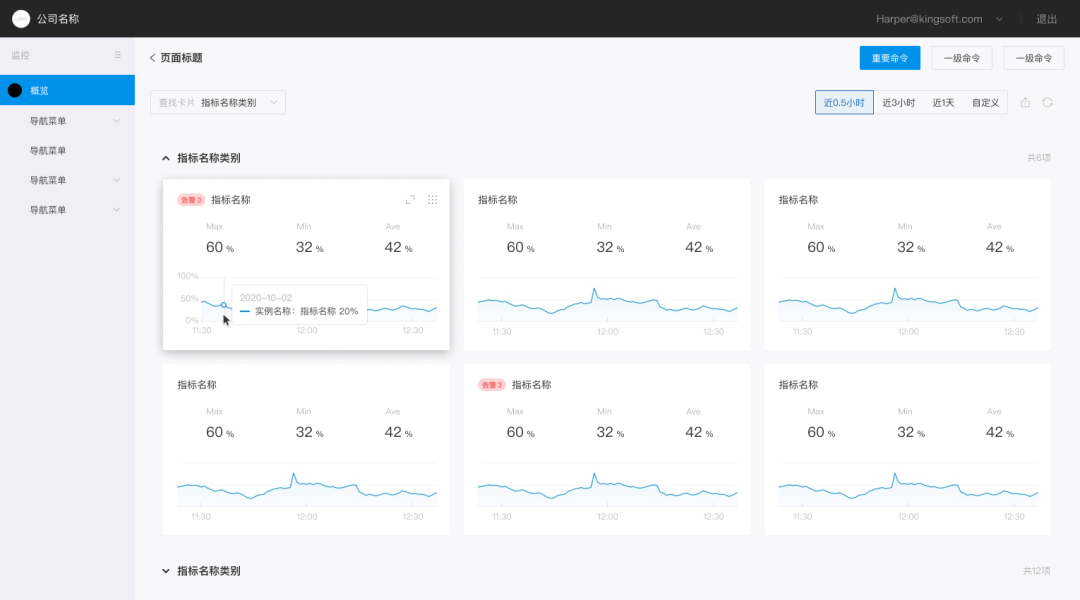Click the 共12项 item count label
This screenshot has width=1080, height=600.
1036,570
